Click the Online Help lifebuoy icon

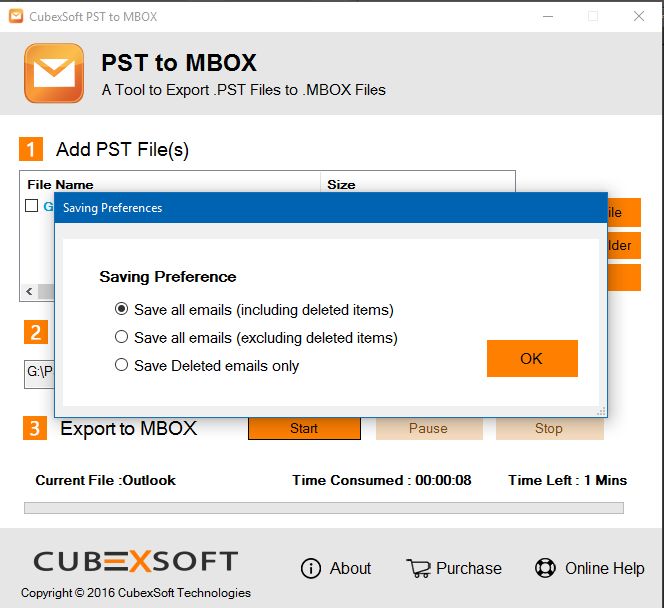(545, 568)
